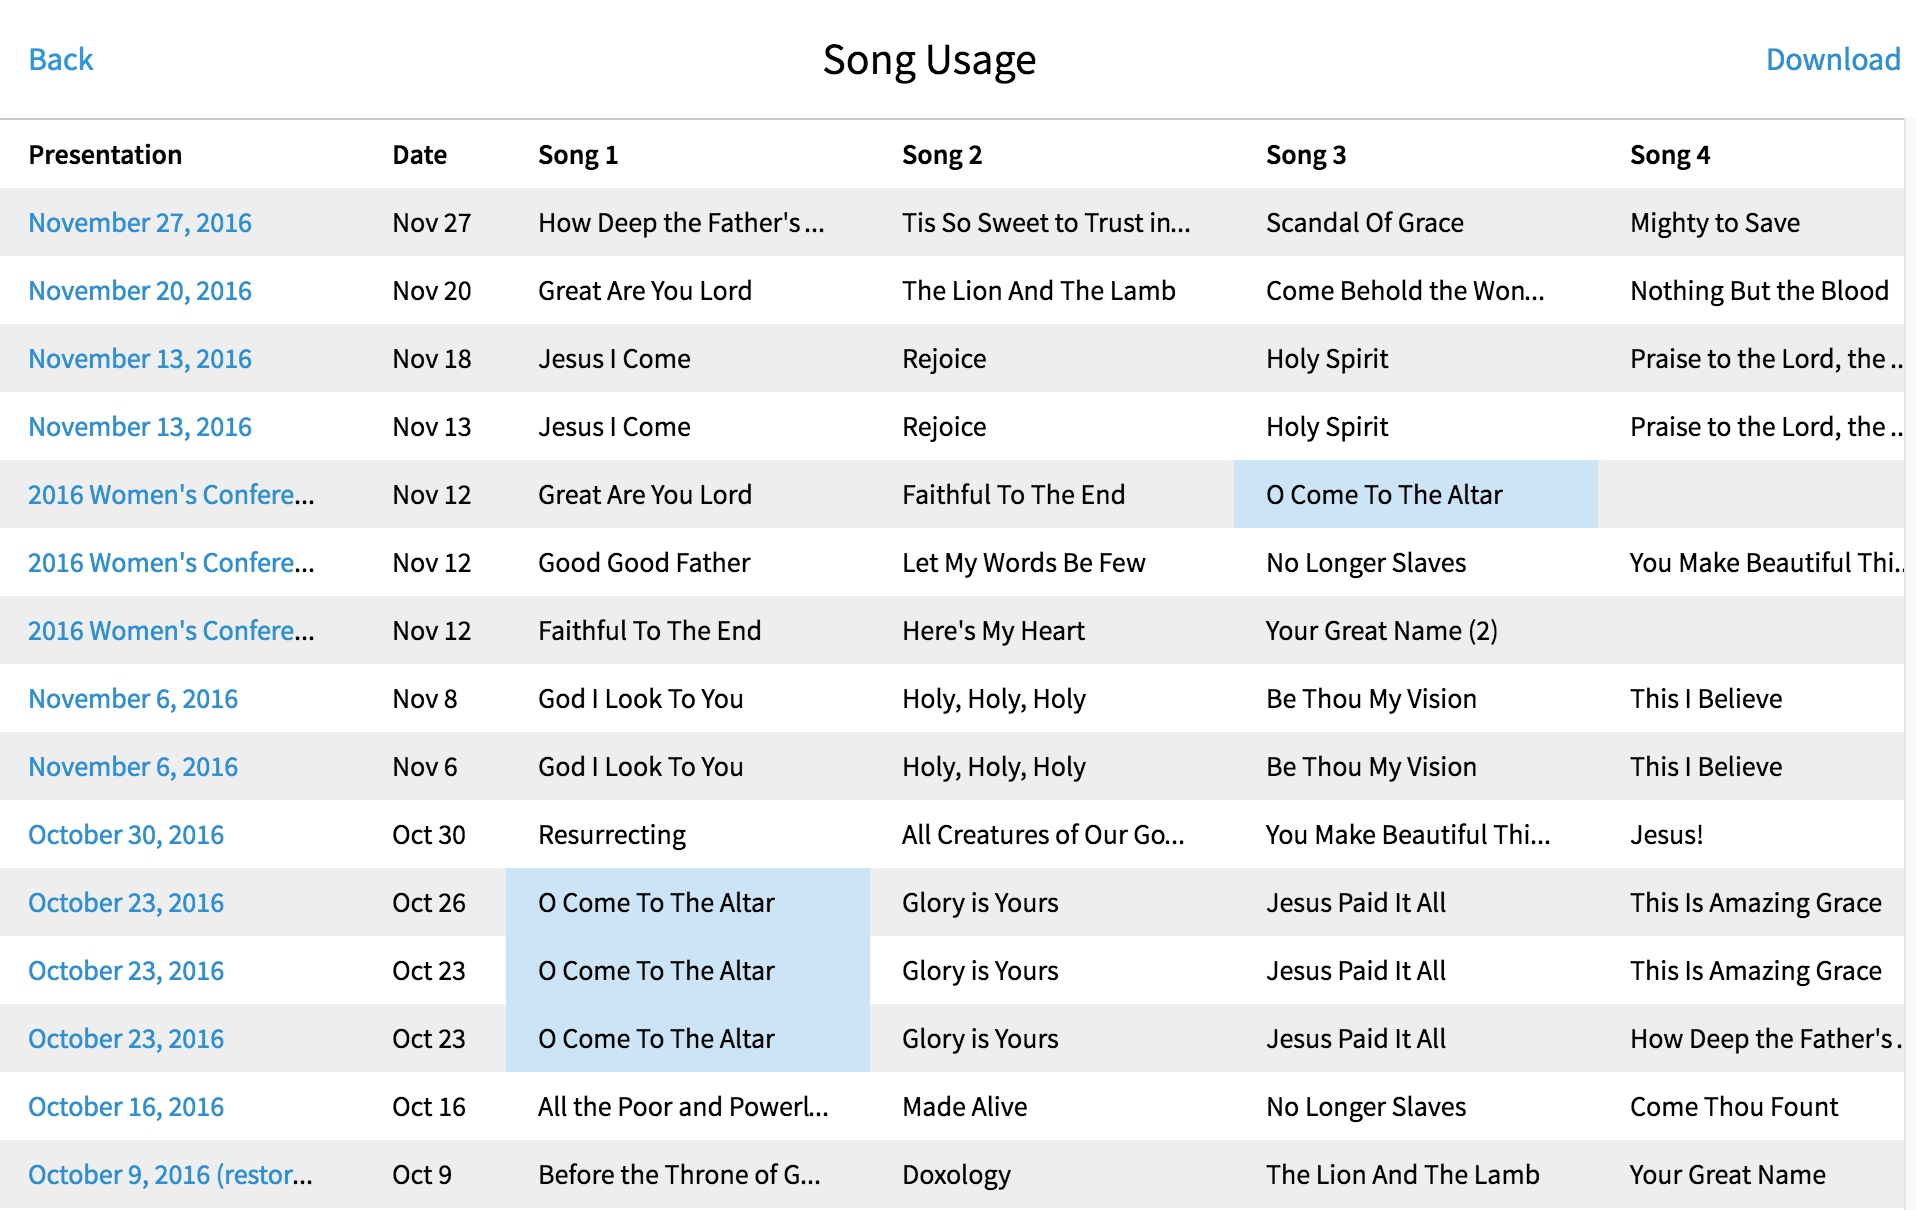Download the song usage report
The width and height of the screenshot is (1916, 1210).
(x=1832, y=60)
